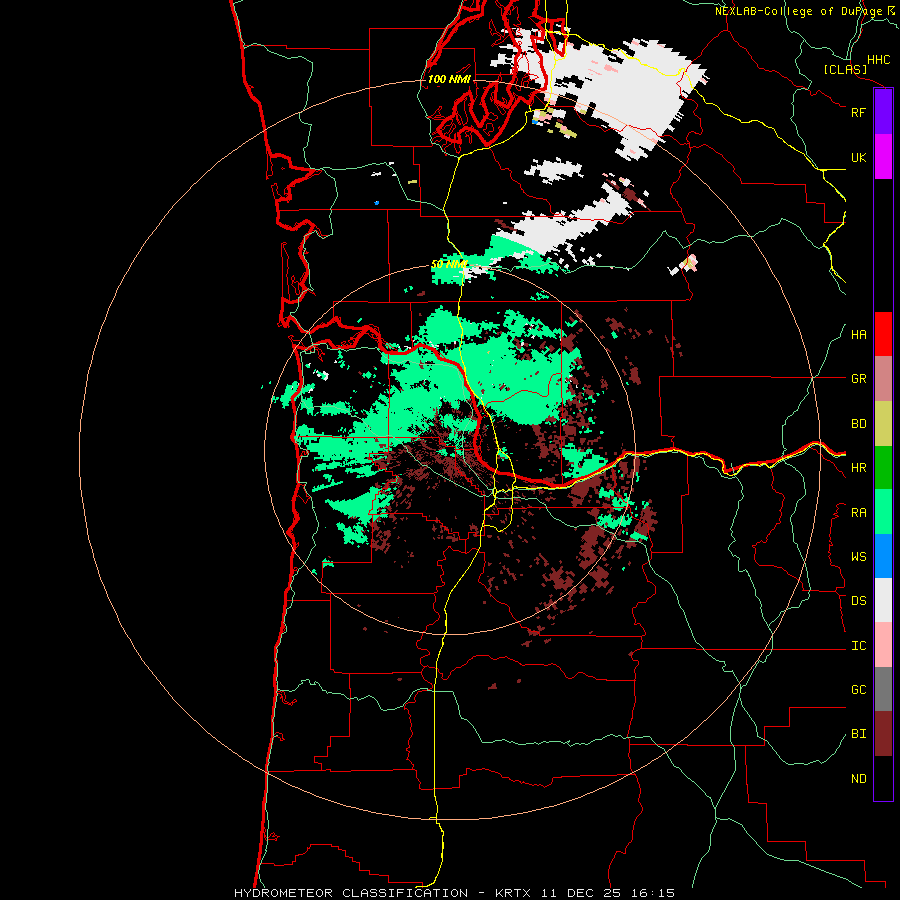Viewport: 900px width, 900px height.
Task: Click the DS white legend swatch
Action: point(883,600)
